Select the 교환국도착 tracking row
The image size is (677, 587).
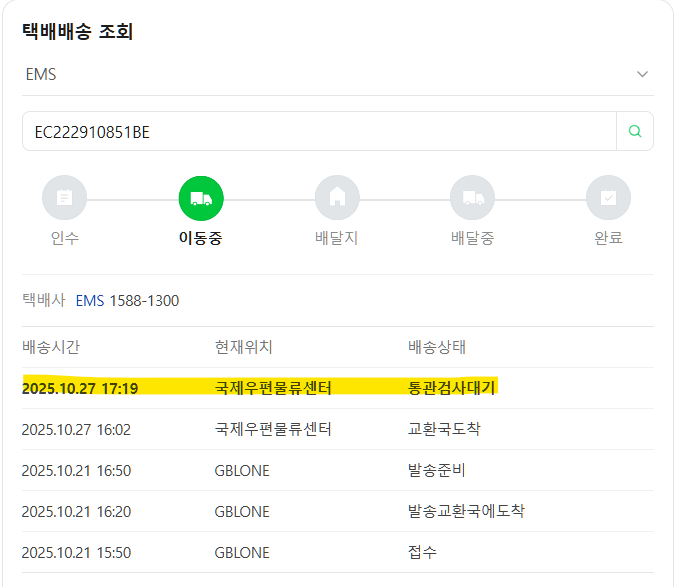click(x=337, y=429)
